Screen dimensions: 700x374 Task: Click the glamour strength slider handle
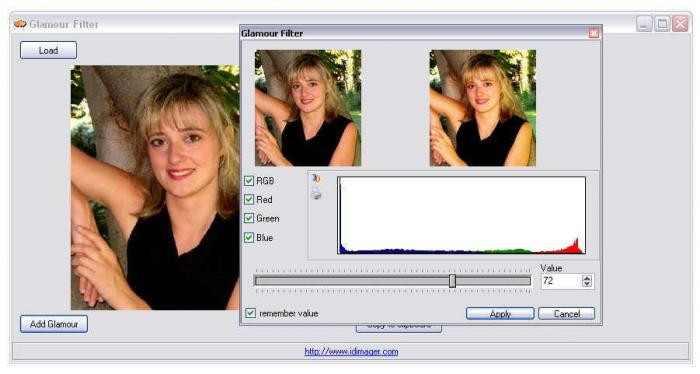tap(452, 281)
